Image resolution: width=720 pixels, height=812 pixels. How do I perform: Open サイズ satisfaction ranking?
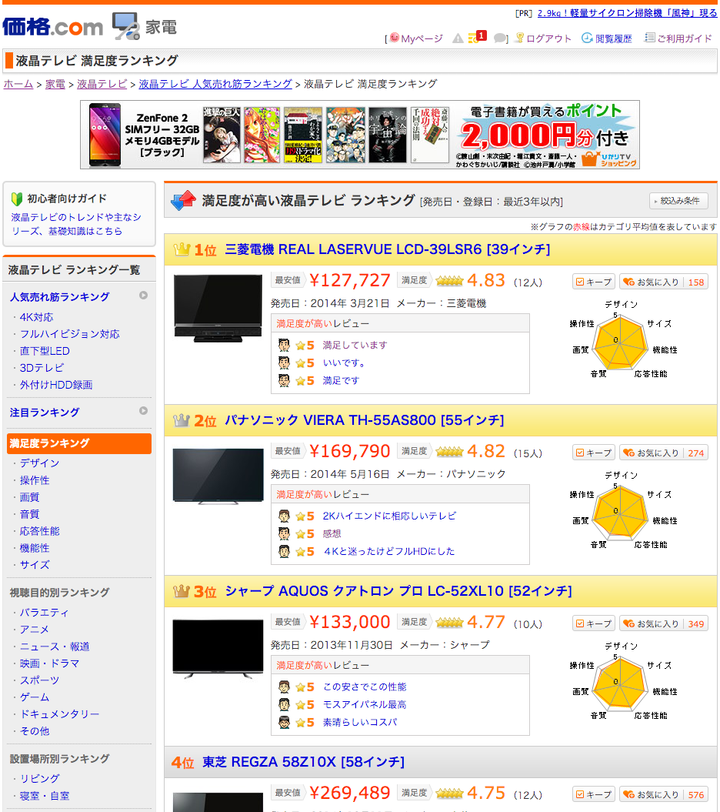(34, 564)
